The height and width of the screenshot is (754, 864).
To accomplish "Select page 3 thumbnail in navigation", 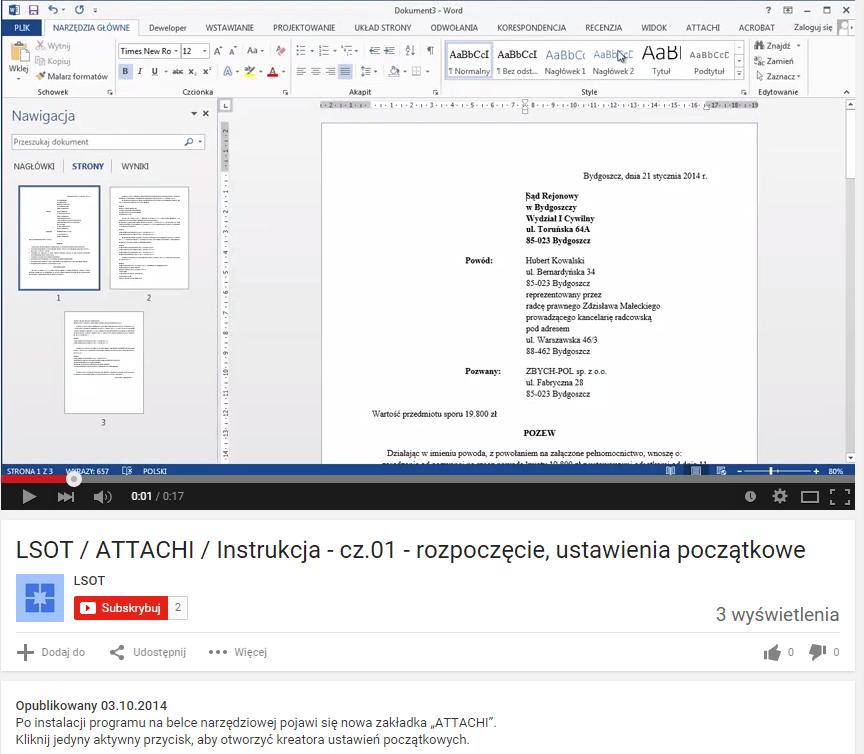I will pos(104,362).
